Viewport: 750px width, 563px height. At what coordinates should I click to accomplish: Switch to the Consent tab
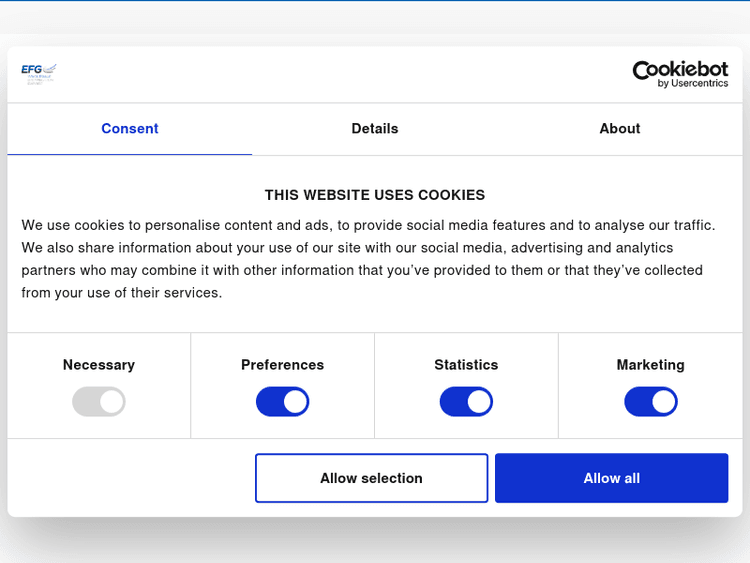pyautogui.click(x=130, y=129)
